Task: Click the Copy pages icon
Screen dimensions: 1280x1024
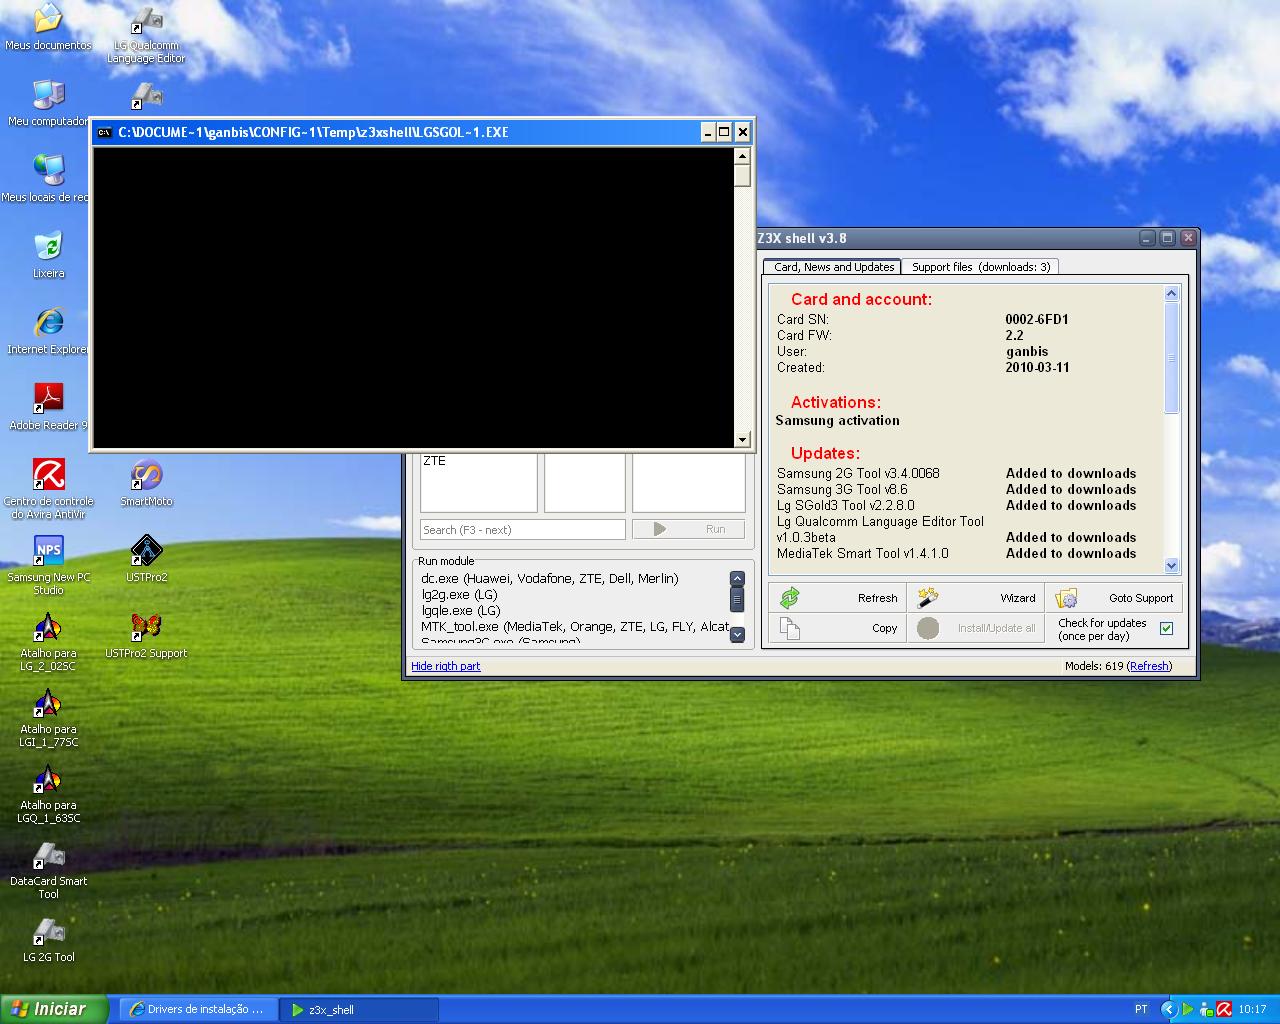Action: (x=790, y=628)
